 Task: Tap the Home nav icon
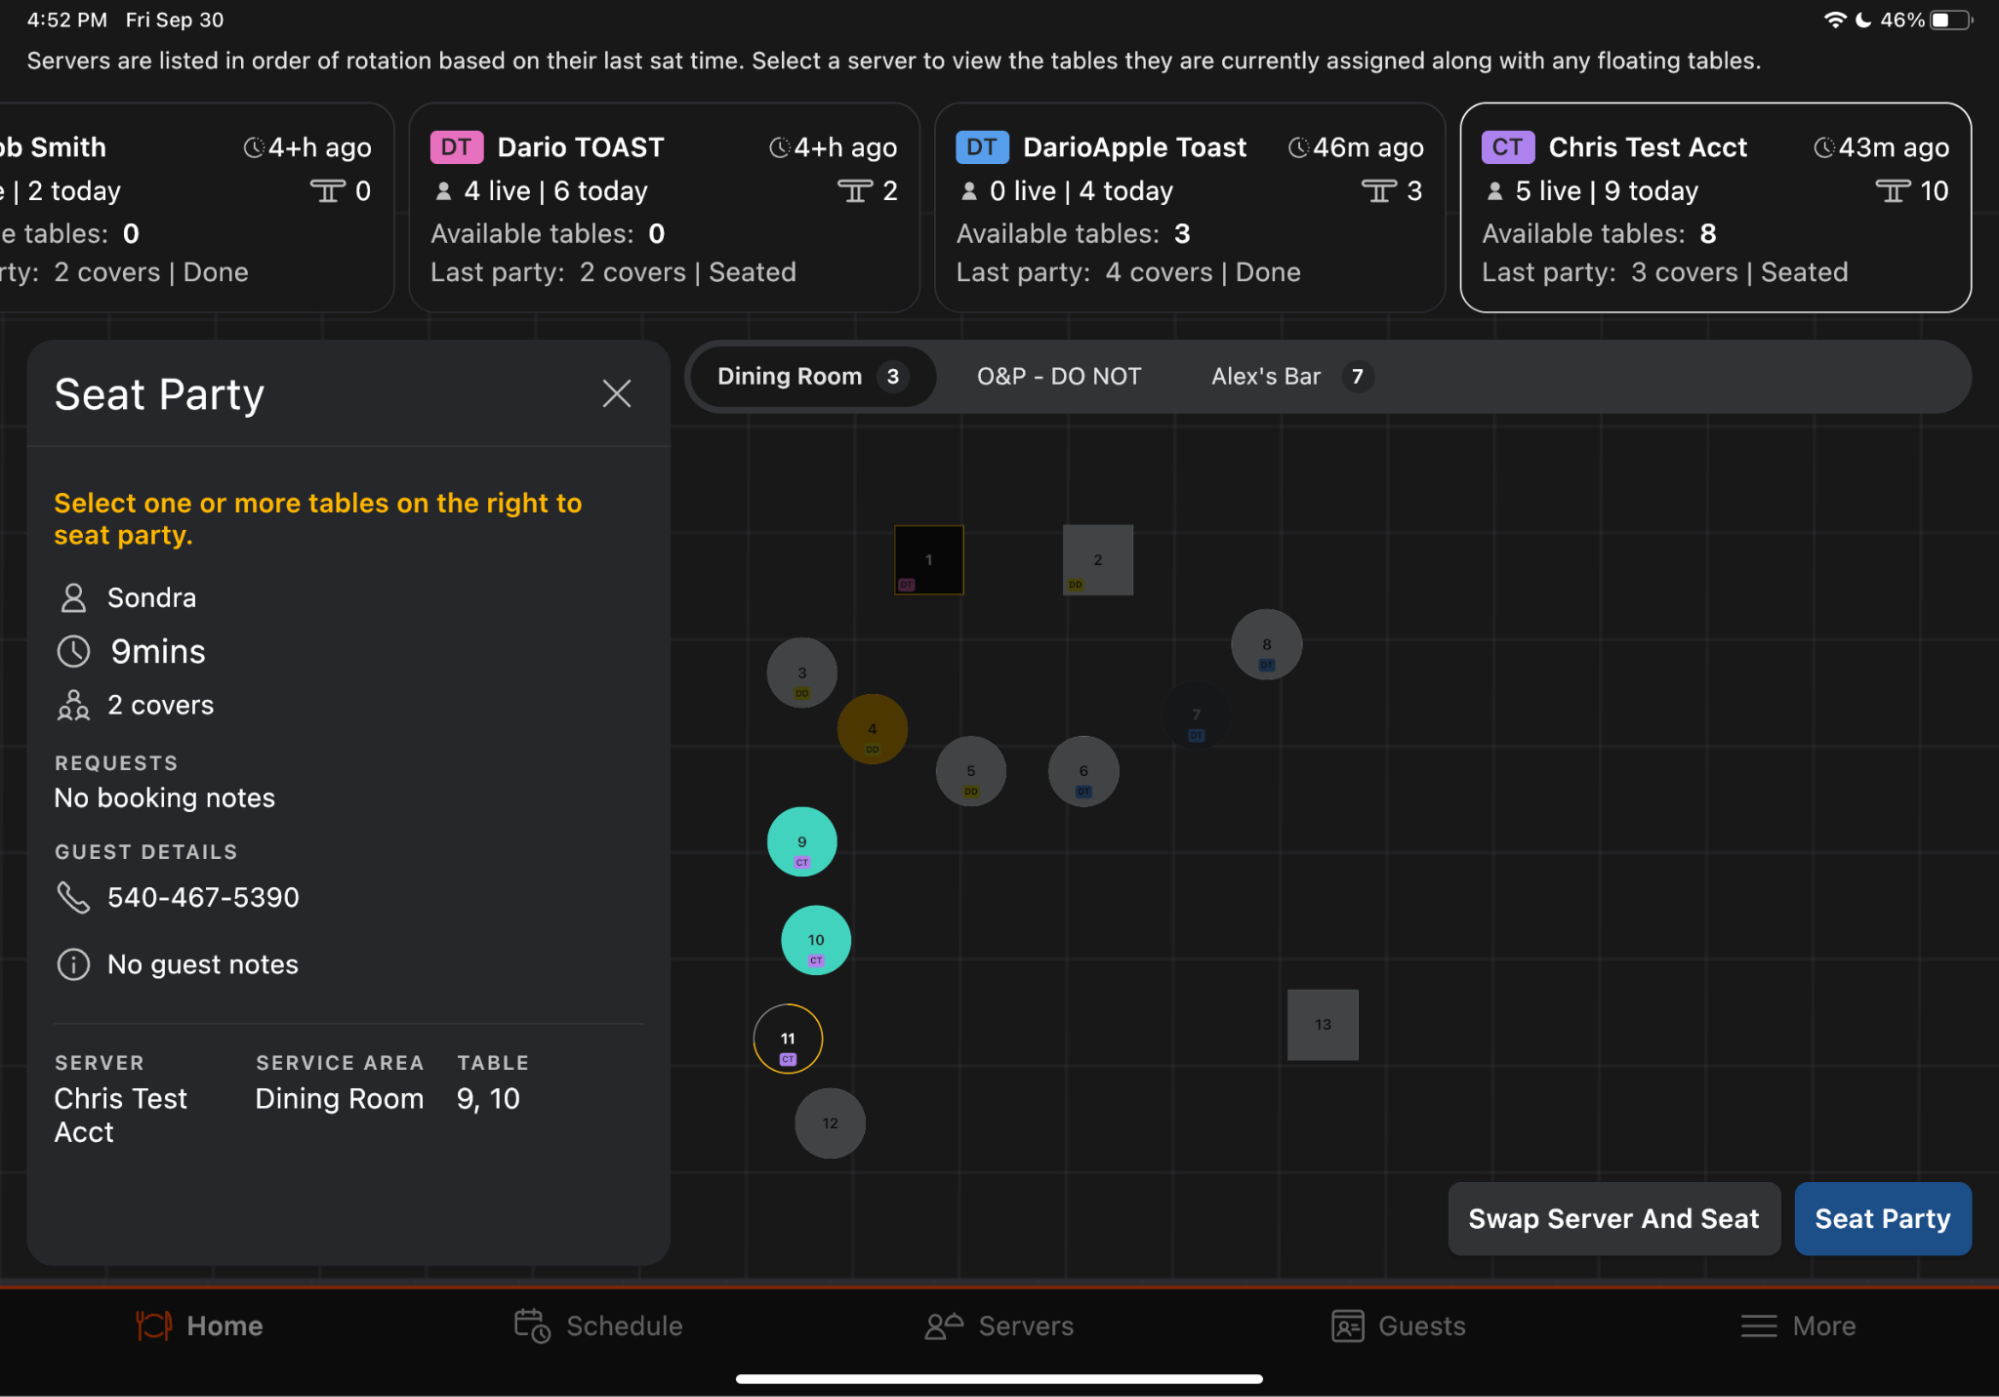153,1326
